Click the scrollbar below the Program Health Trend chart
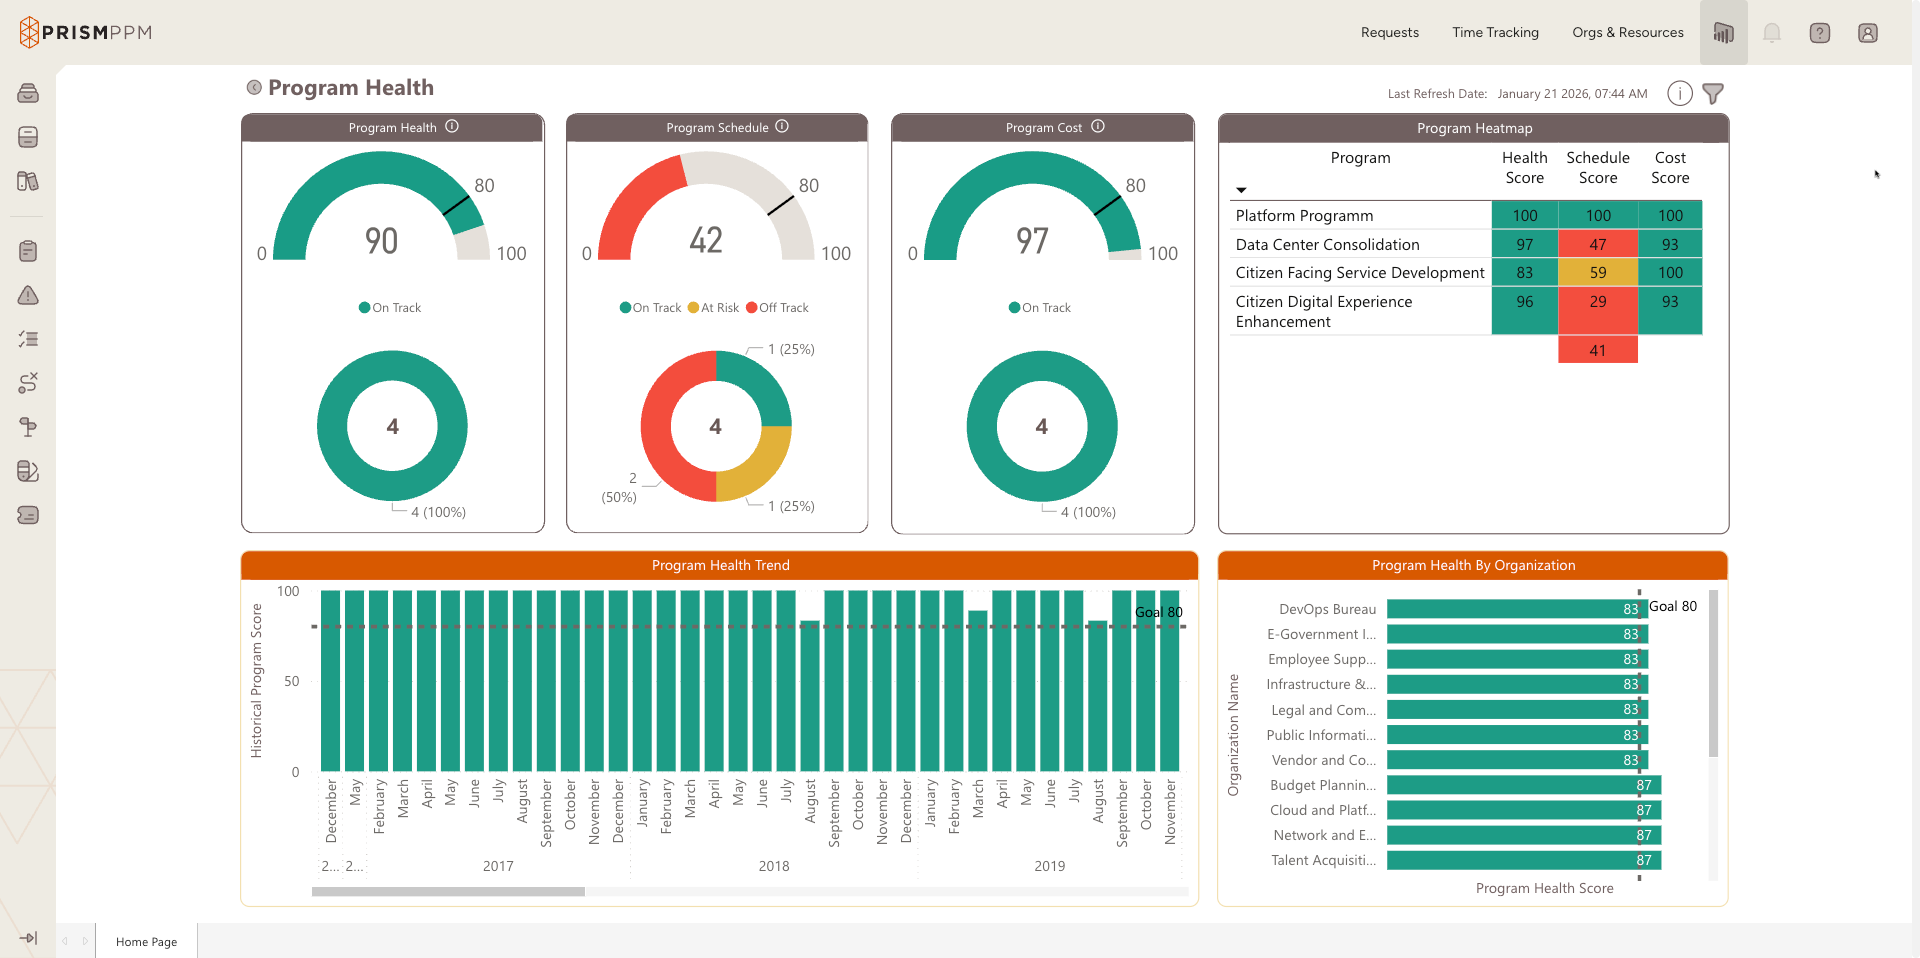Viewport: 1920px width, 958px height. click(x=447, y=891)
